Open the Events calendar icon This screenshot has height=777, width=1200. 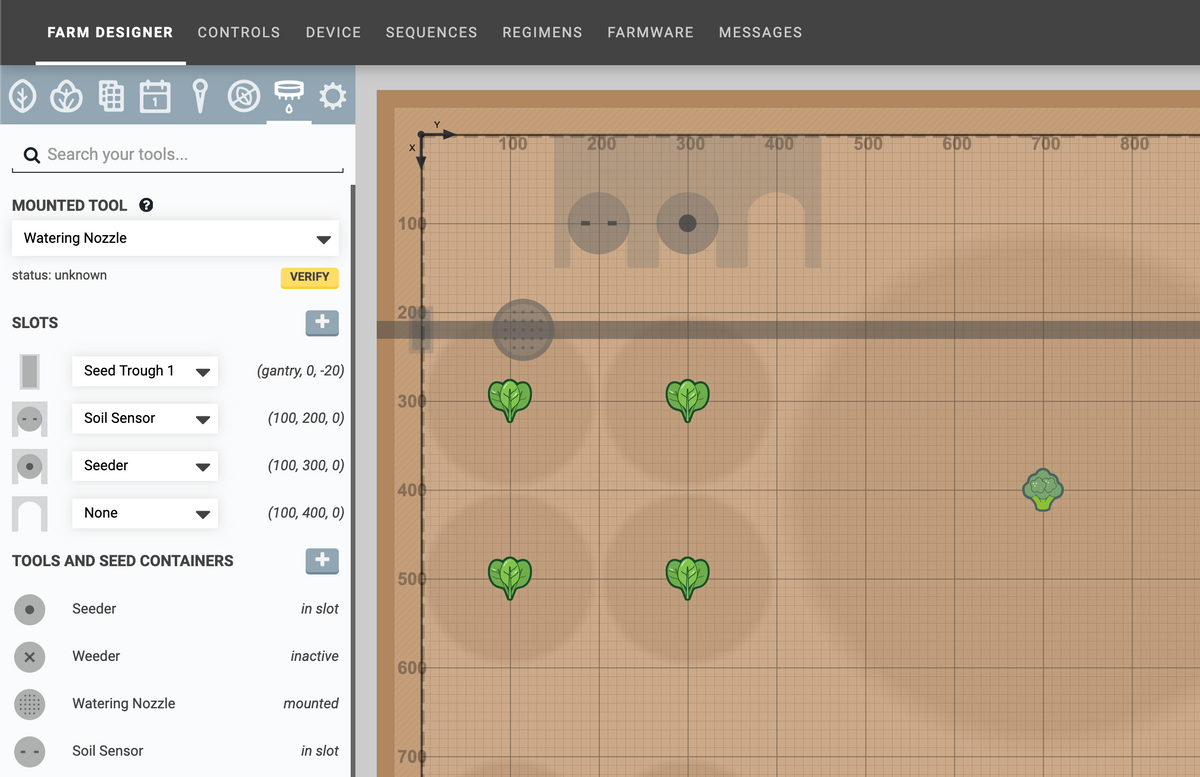(x=155, y=96)
